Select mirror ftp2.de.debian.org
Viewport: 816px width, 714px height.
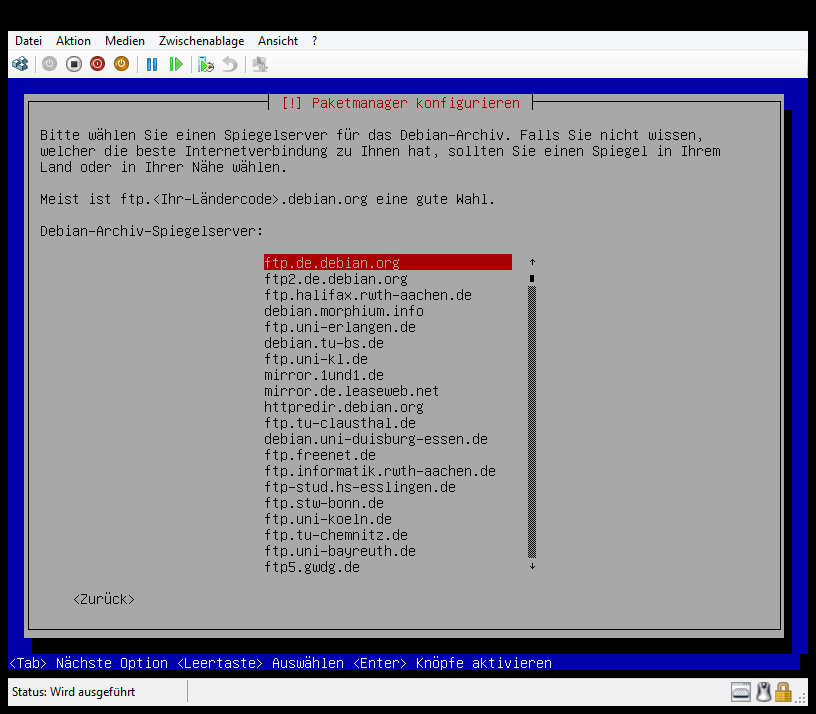(x=336, y=278)
